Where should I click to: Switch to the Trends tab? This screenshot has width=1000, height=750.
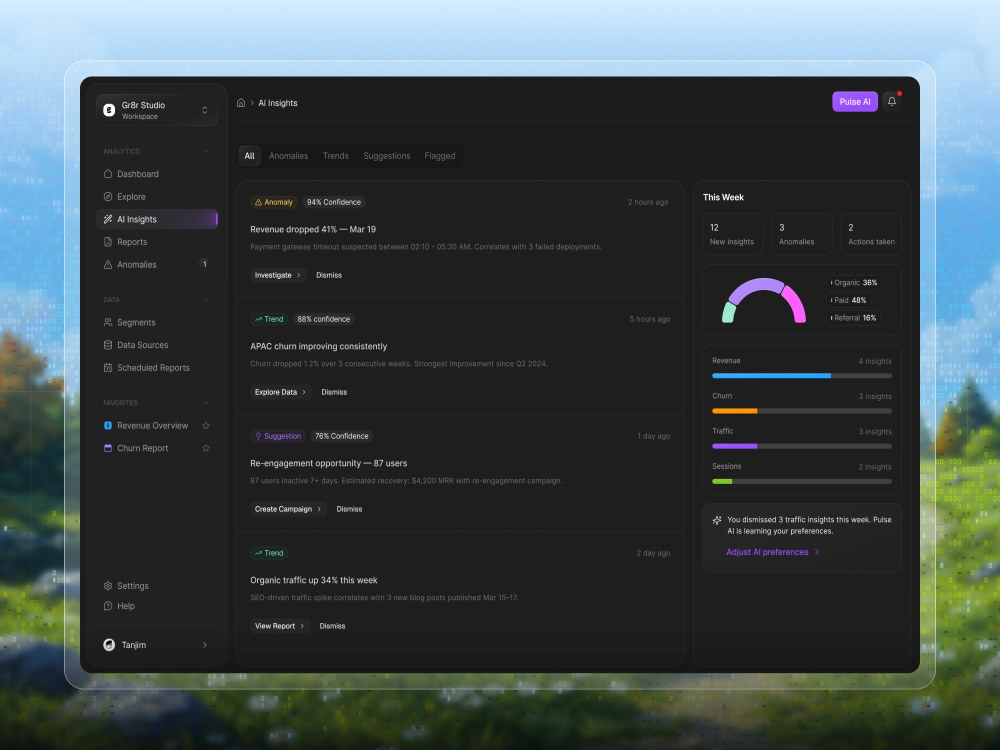coord(335,156)
